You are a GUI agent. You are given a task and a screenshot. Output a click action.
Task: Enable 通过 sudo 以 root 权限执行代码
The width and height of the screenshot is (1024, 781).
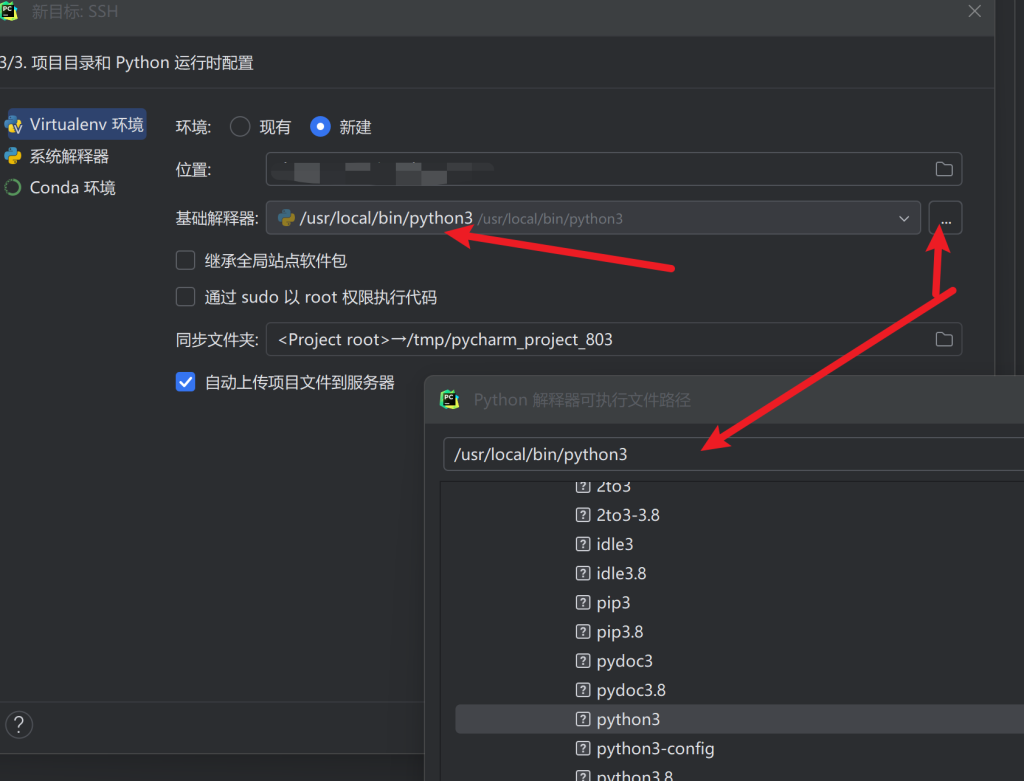(186, 297)
